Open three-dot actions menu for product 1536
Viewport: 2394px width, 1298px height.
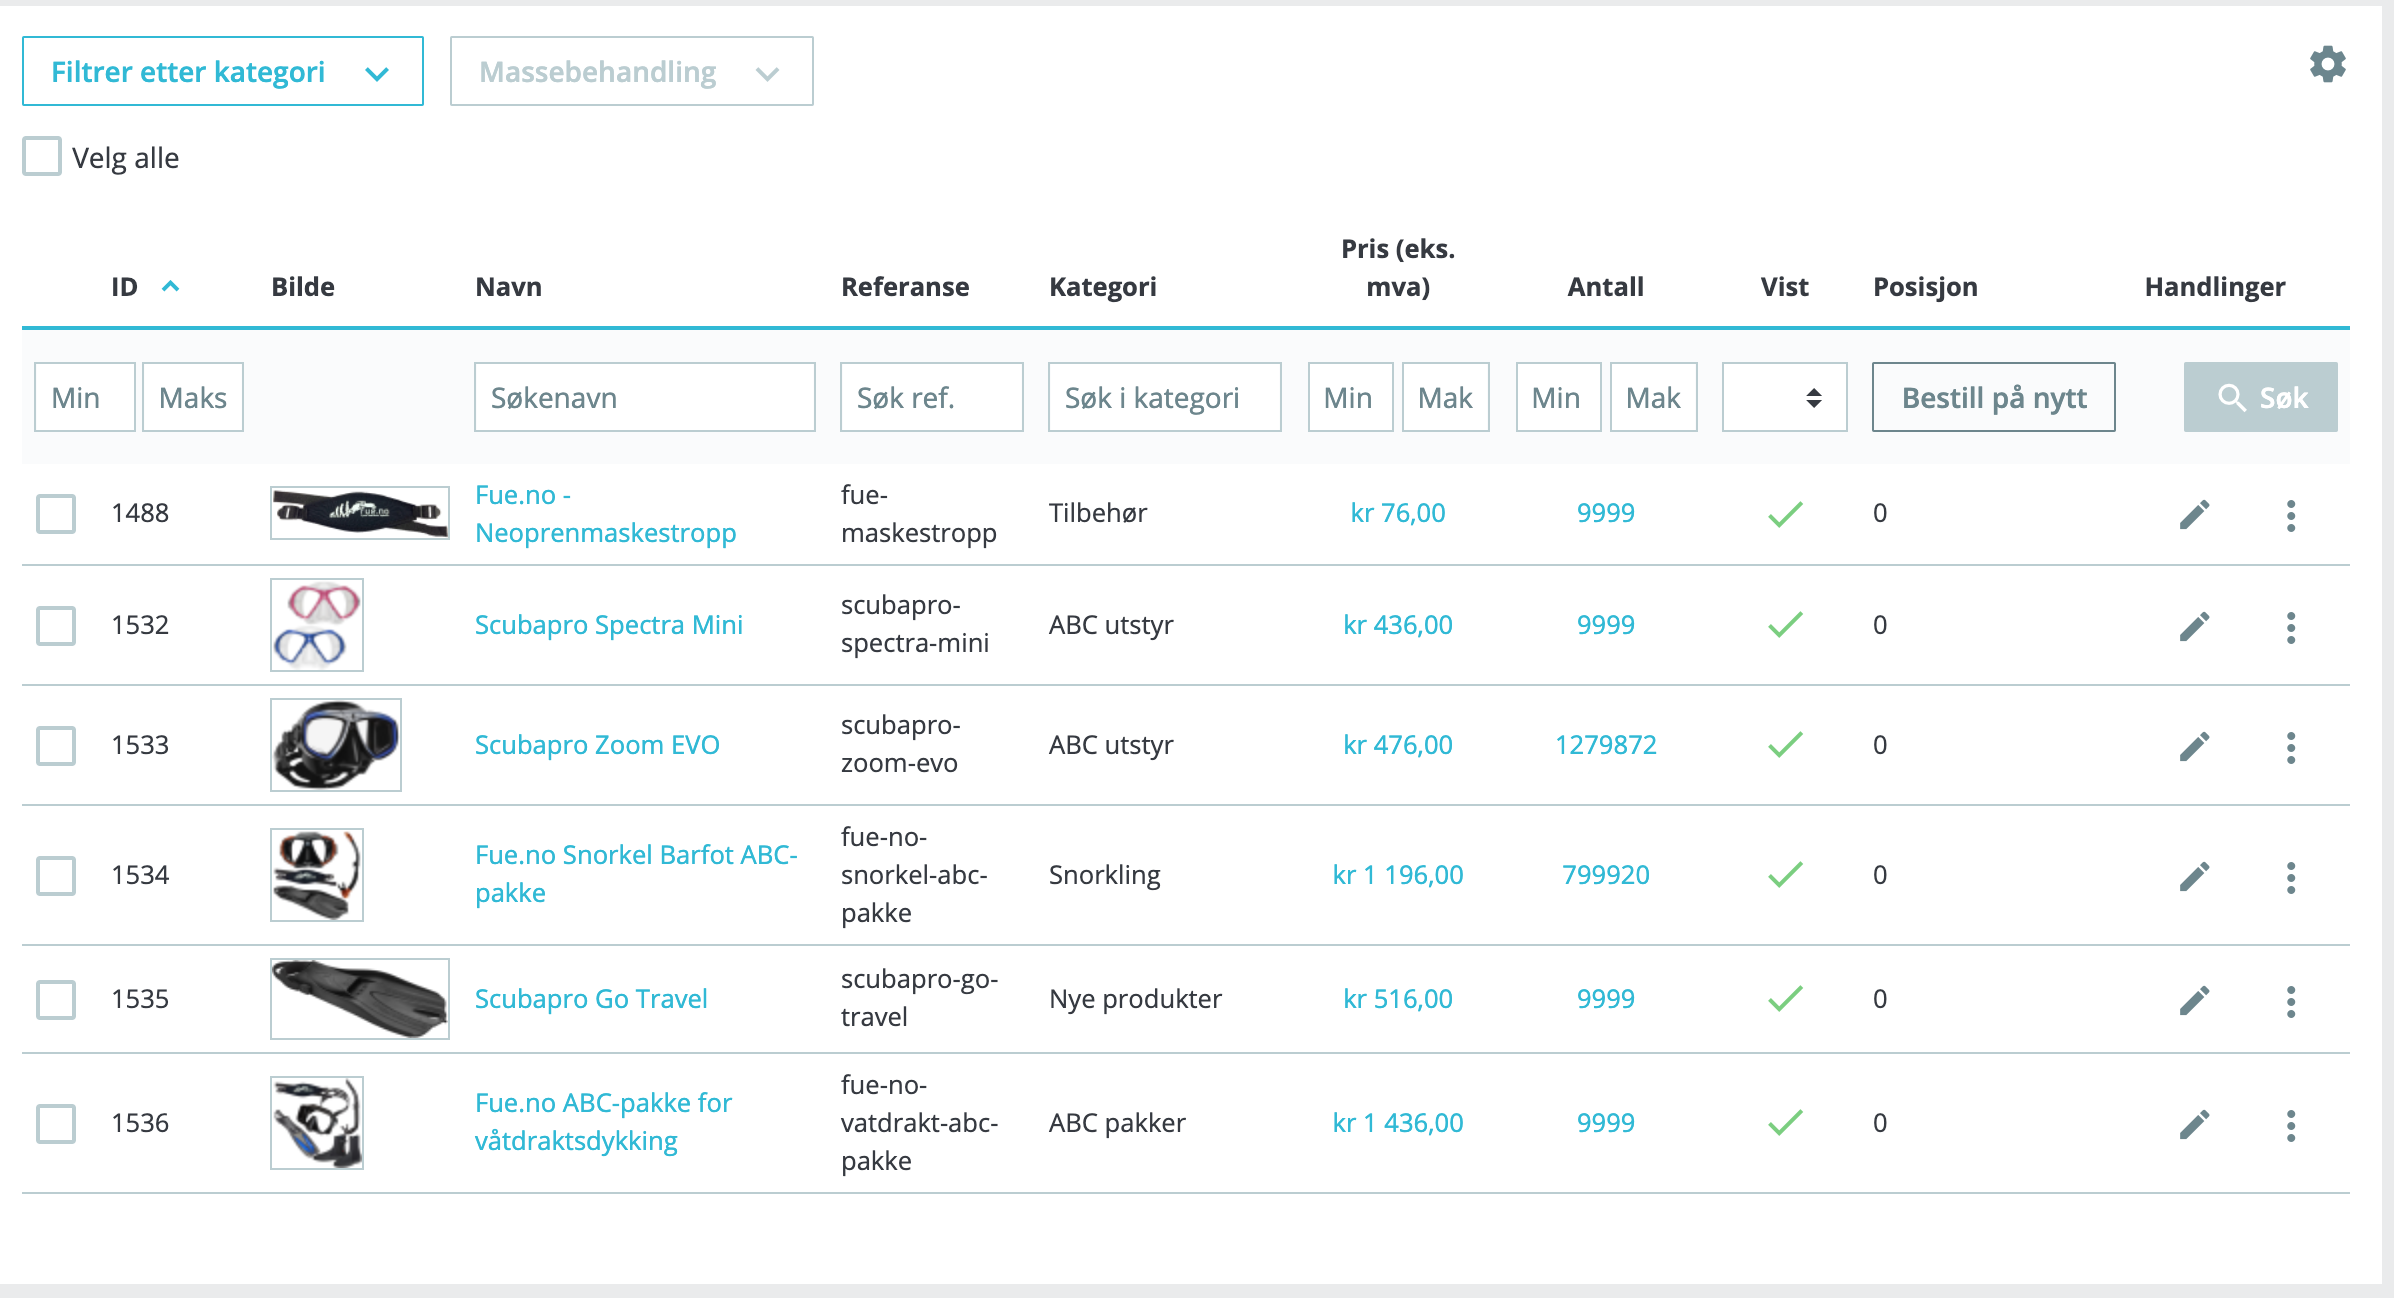pyautogui.click(x=2290, y=1125)
